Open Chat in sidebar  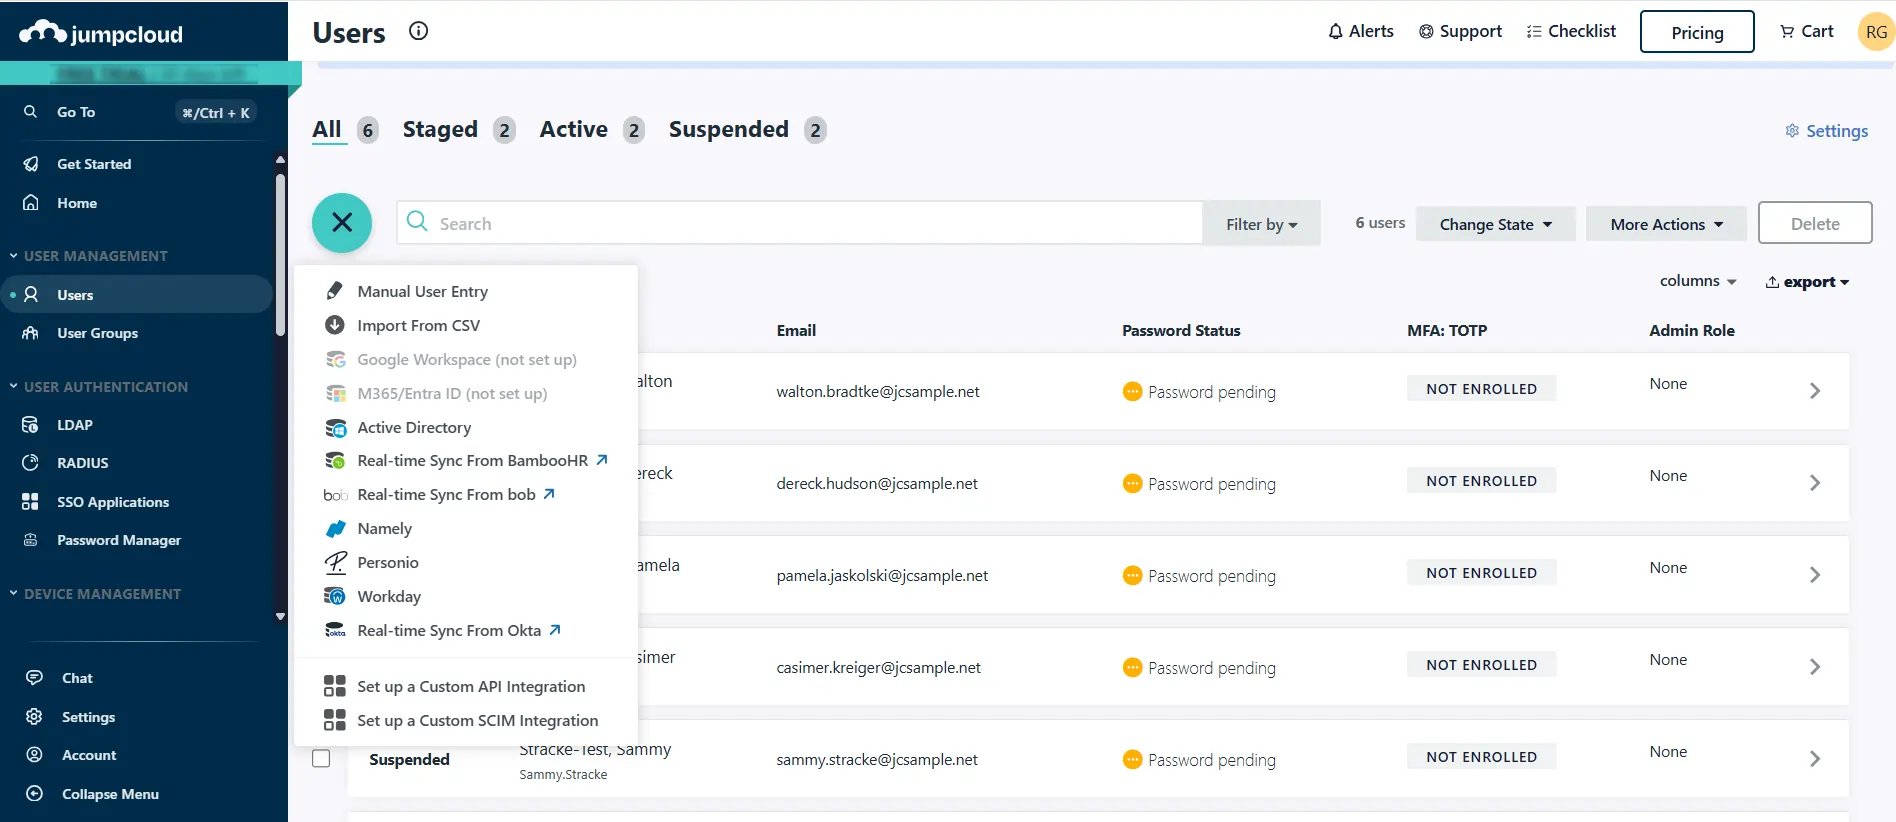(77, 678)
